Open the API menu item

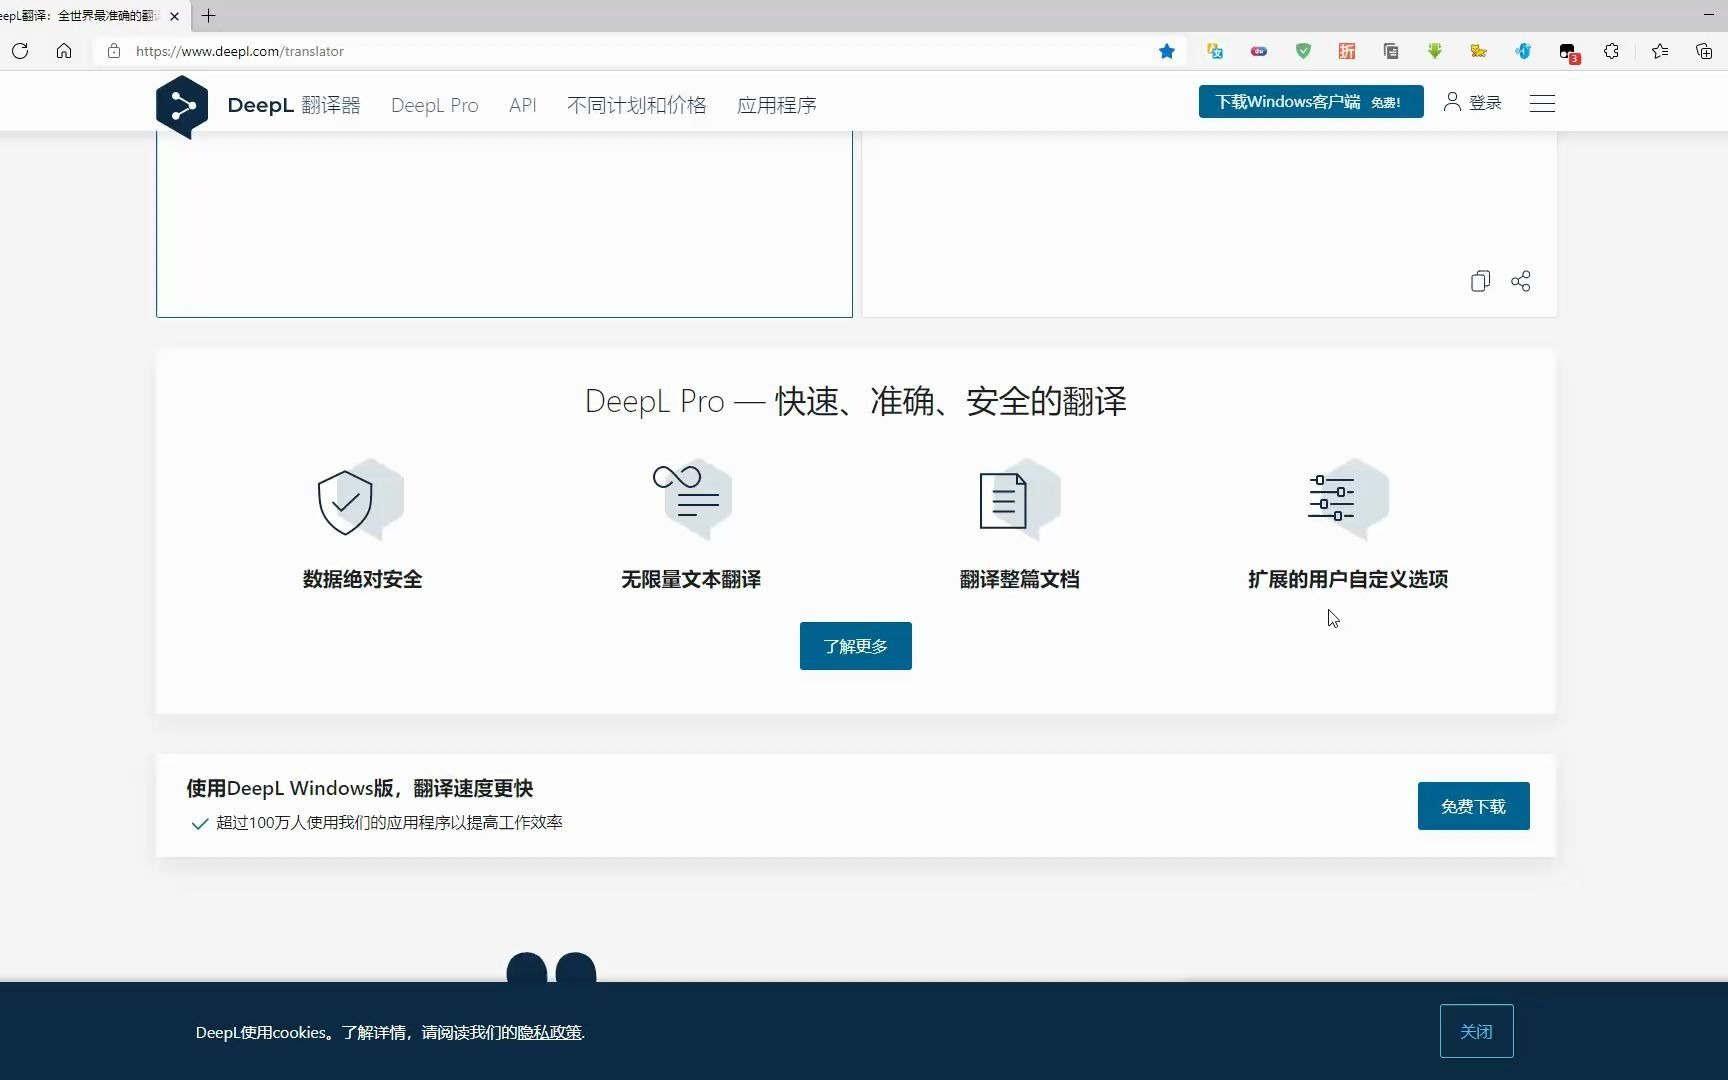[522, 105]
